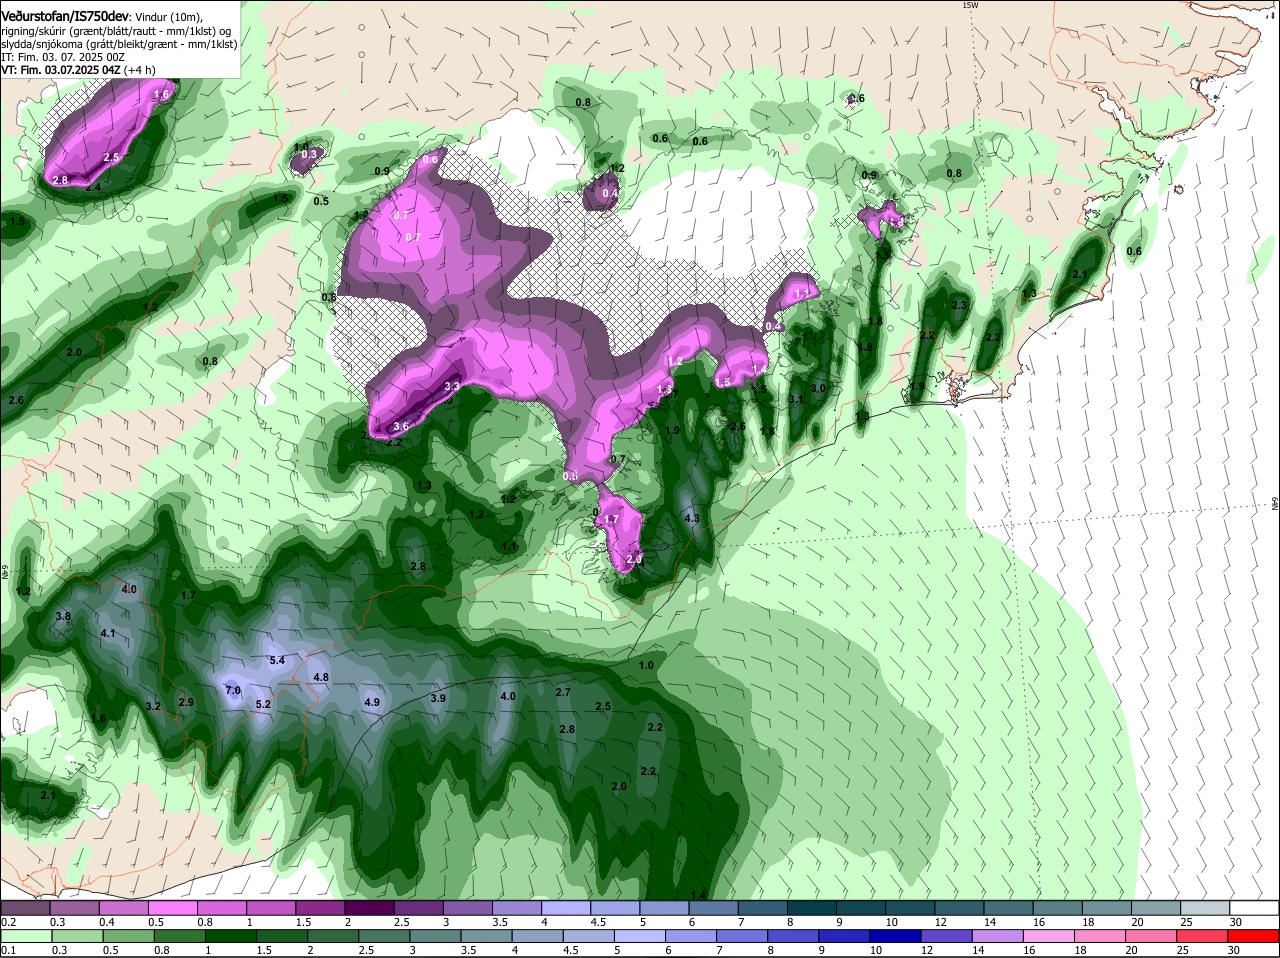This screenshot has width=1280, height=958.
Task: Click the bright pink 0.5 swatch in the upper legend
Action: click(x=173, y=908)
